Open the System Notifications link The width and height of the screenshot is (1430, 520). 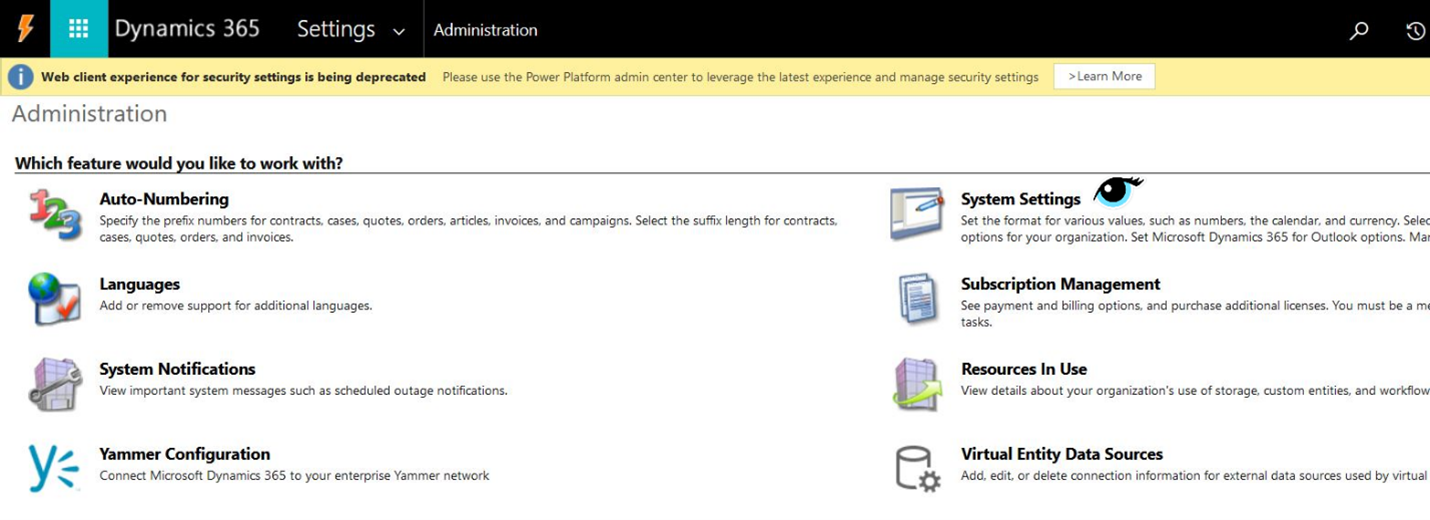click(177, 369)
